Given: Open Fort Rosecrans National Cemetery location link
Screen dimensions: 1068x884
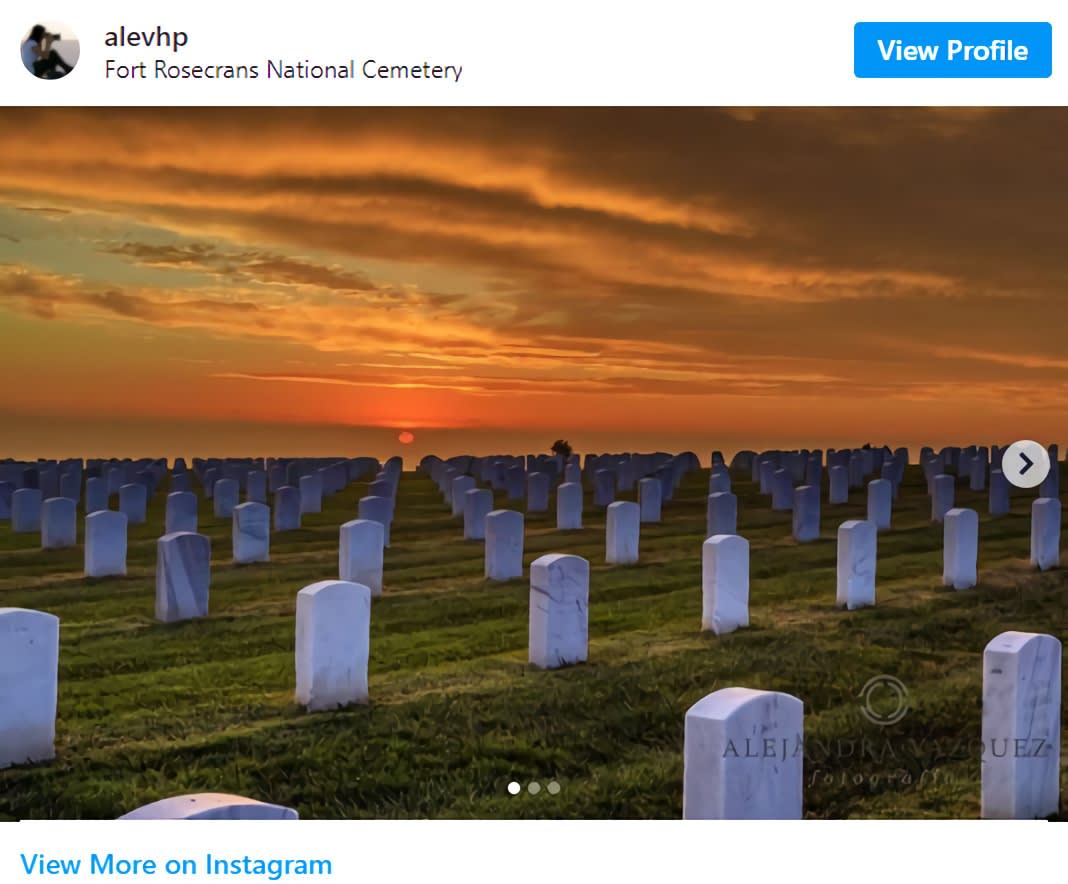Looking at the screenshot, I should pyautogui.click(x=283, y=69).
